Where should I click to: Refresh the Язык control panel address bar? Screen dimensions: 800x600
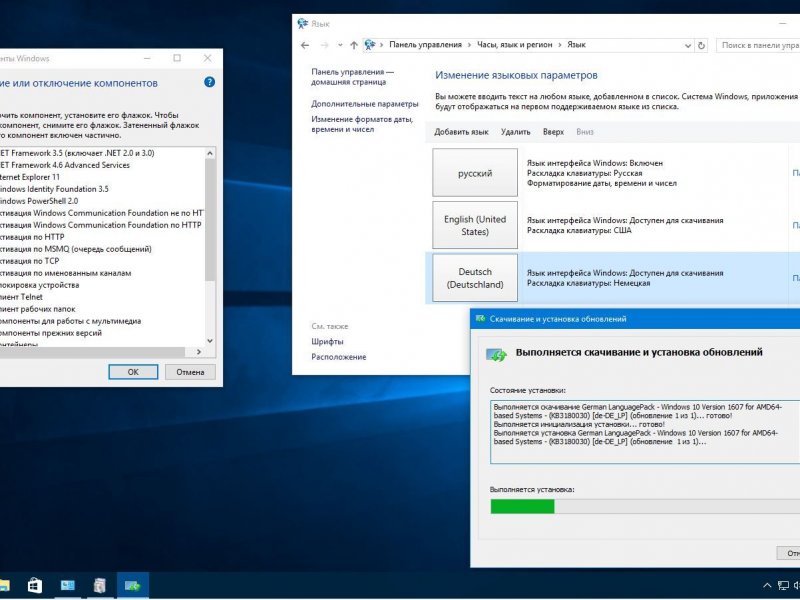tap(702, 45)
